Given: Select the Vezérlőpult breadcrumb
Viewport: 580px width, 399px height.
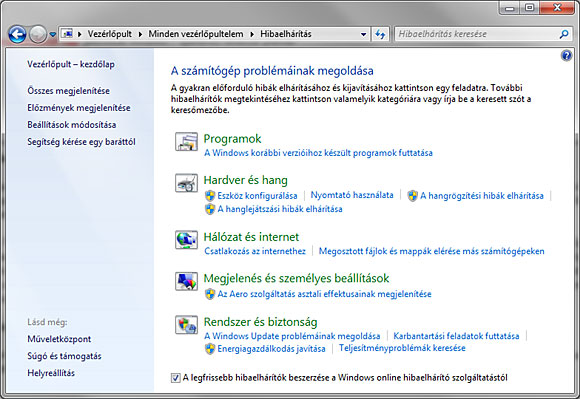Looking at the screenshot, I should pyautogui.click(x=109, y=34).
